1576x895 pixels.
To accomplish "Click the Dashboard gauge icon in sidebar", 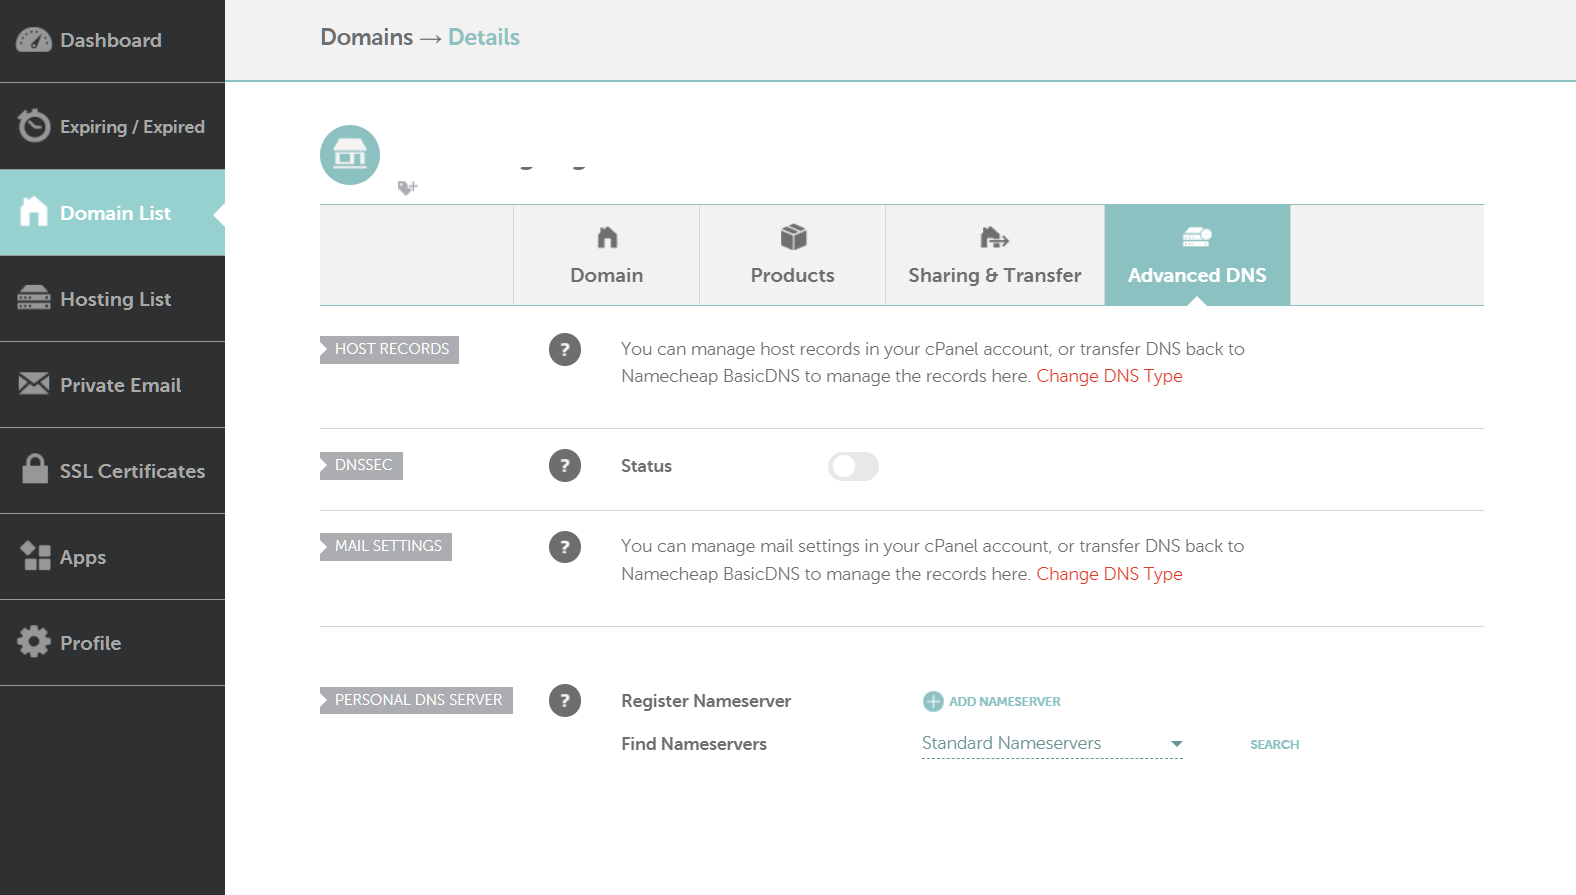I will (x=34, y=40).
